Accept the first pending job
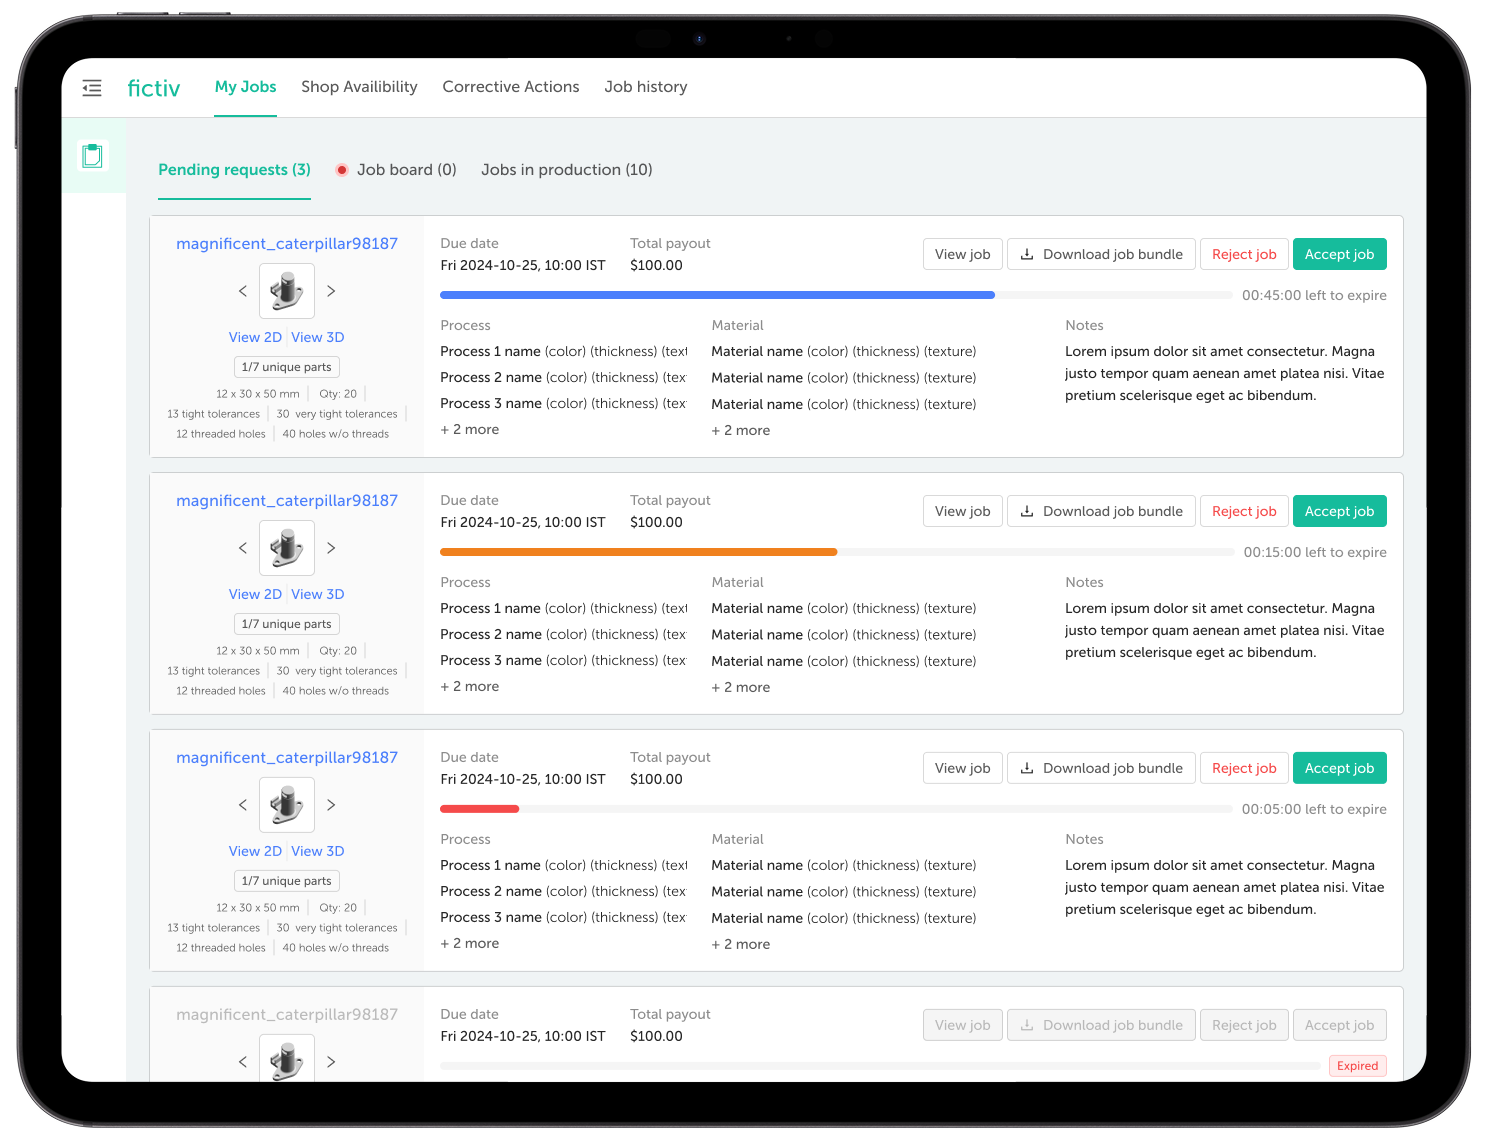 pyautogui.click(x=1339, y=254)
